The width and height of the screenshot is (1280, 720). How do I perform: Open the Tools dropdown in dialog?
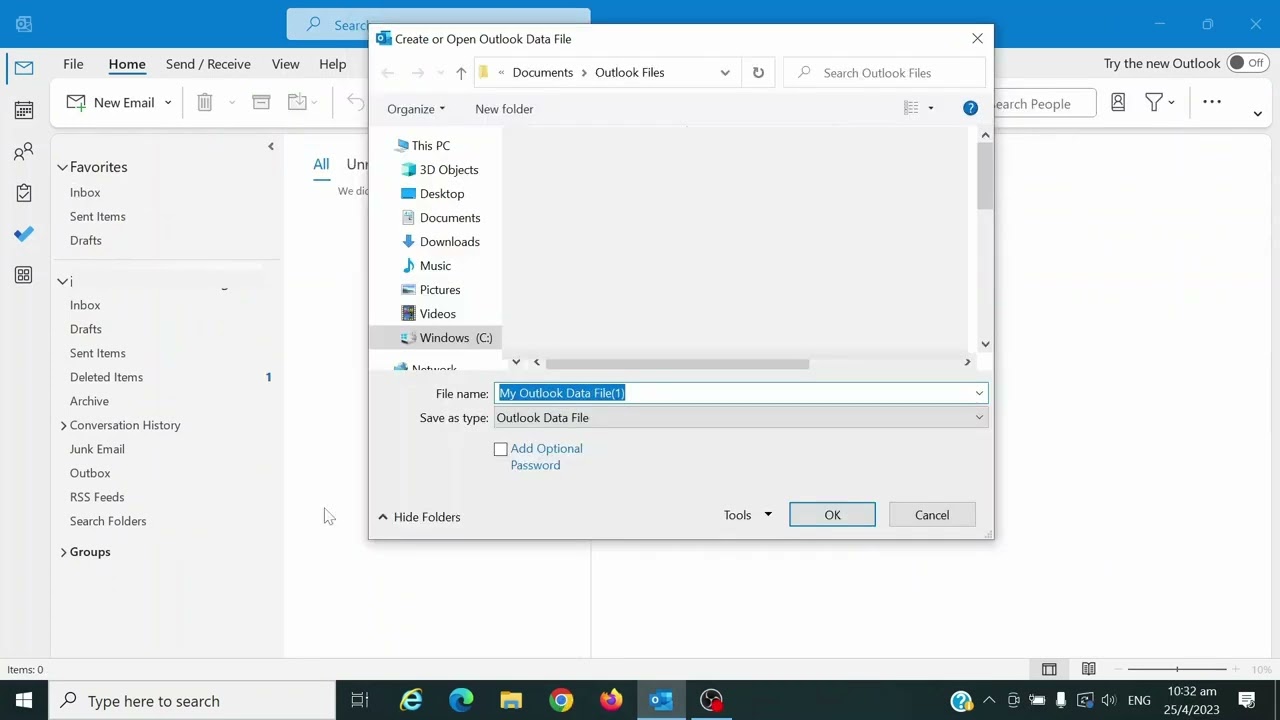point(748,515)
